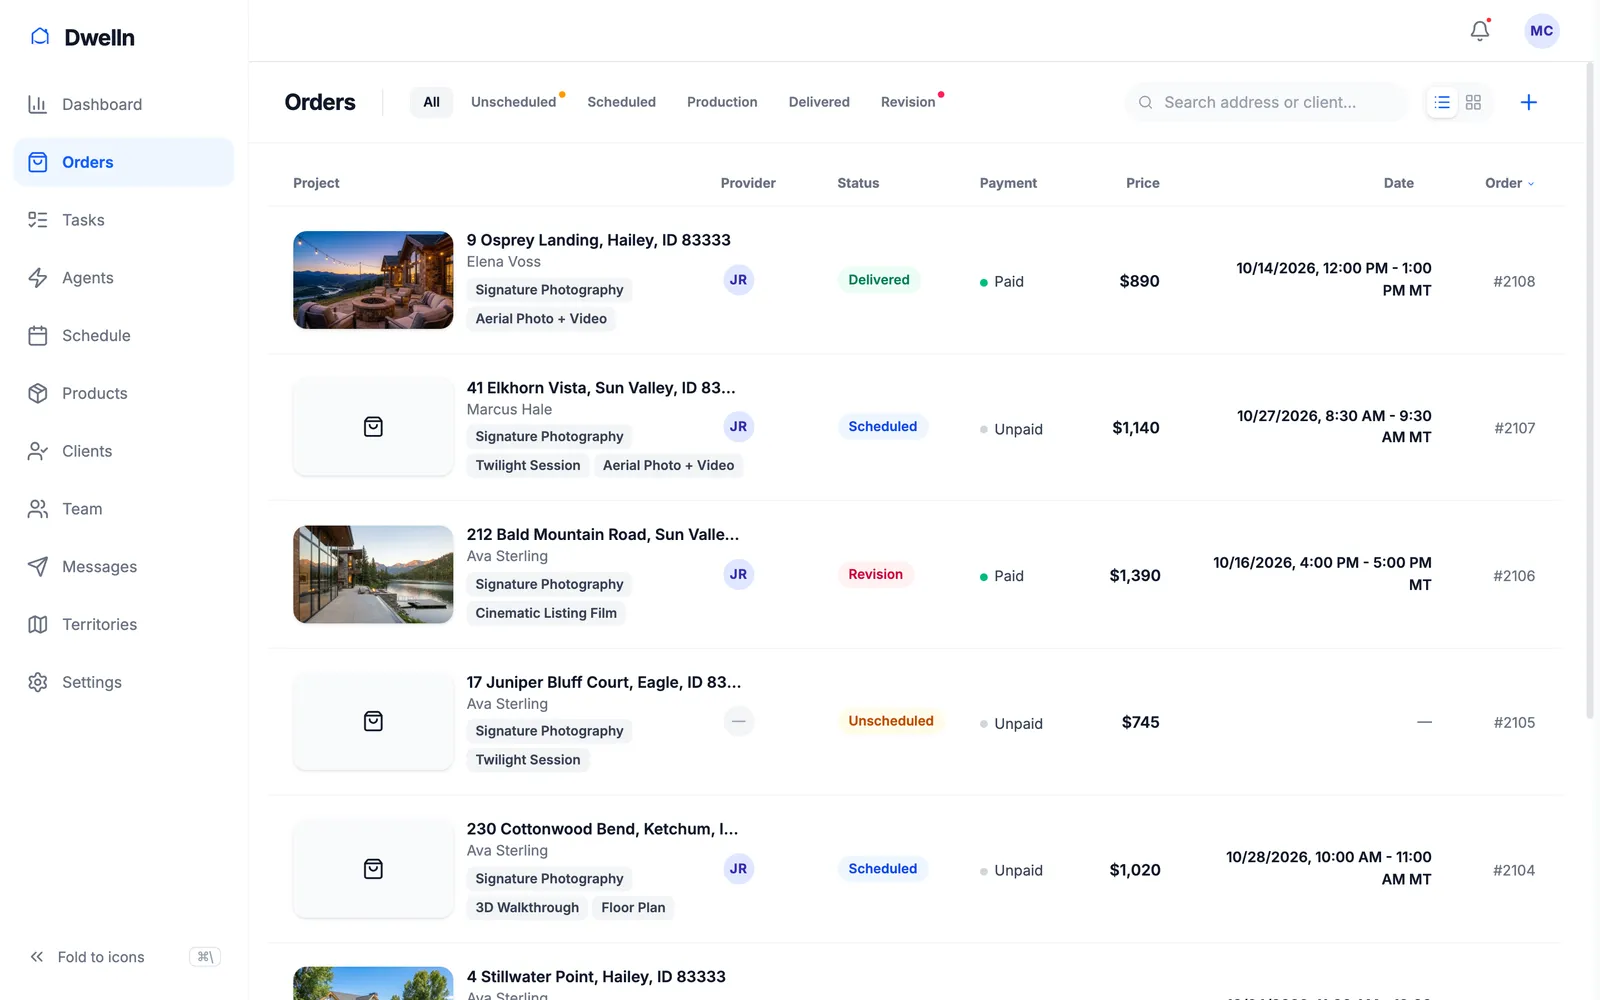Image resolution: width=1600 pixels, height=1000 pixels.
Task: Open the Osprey Landing property thumbnail
Action: click(373, 280)
